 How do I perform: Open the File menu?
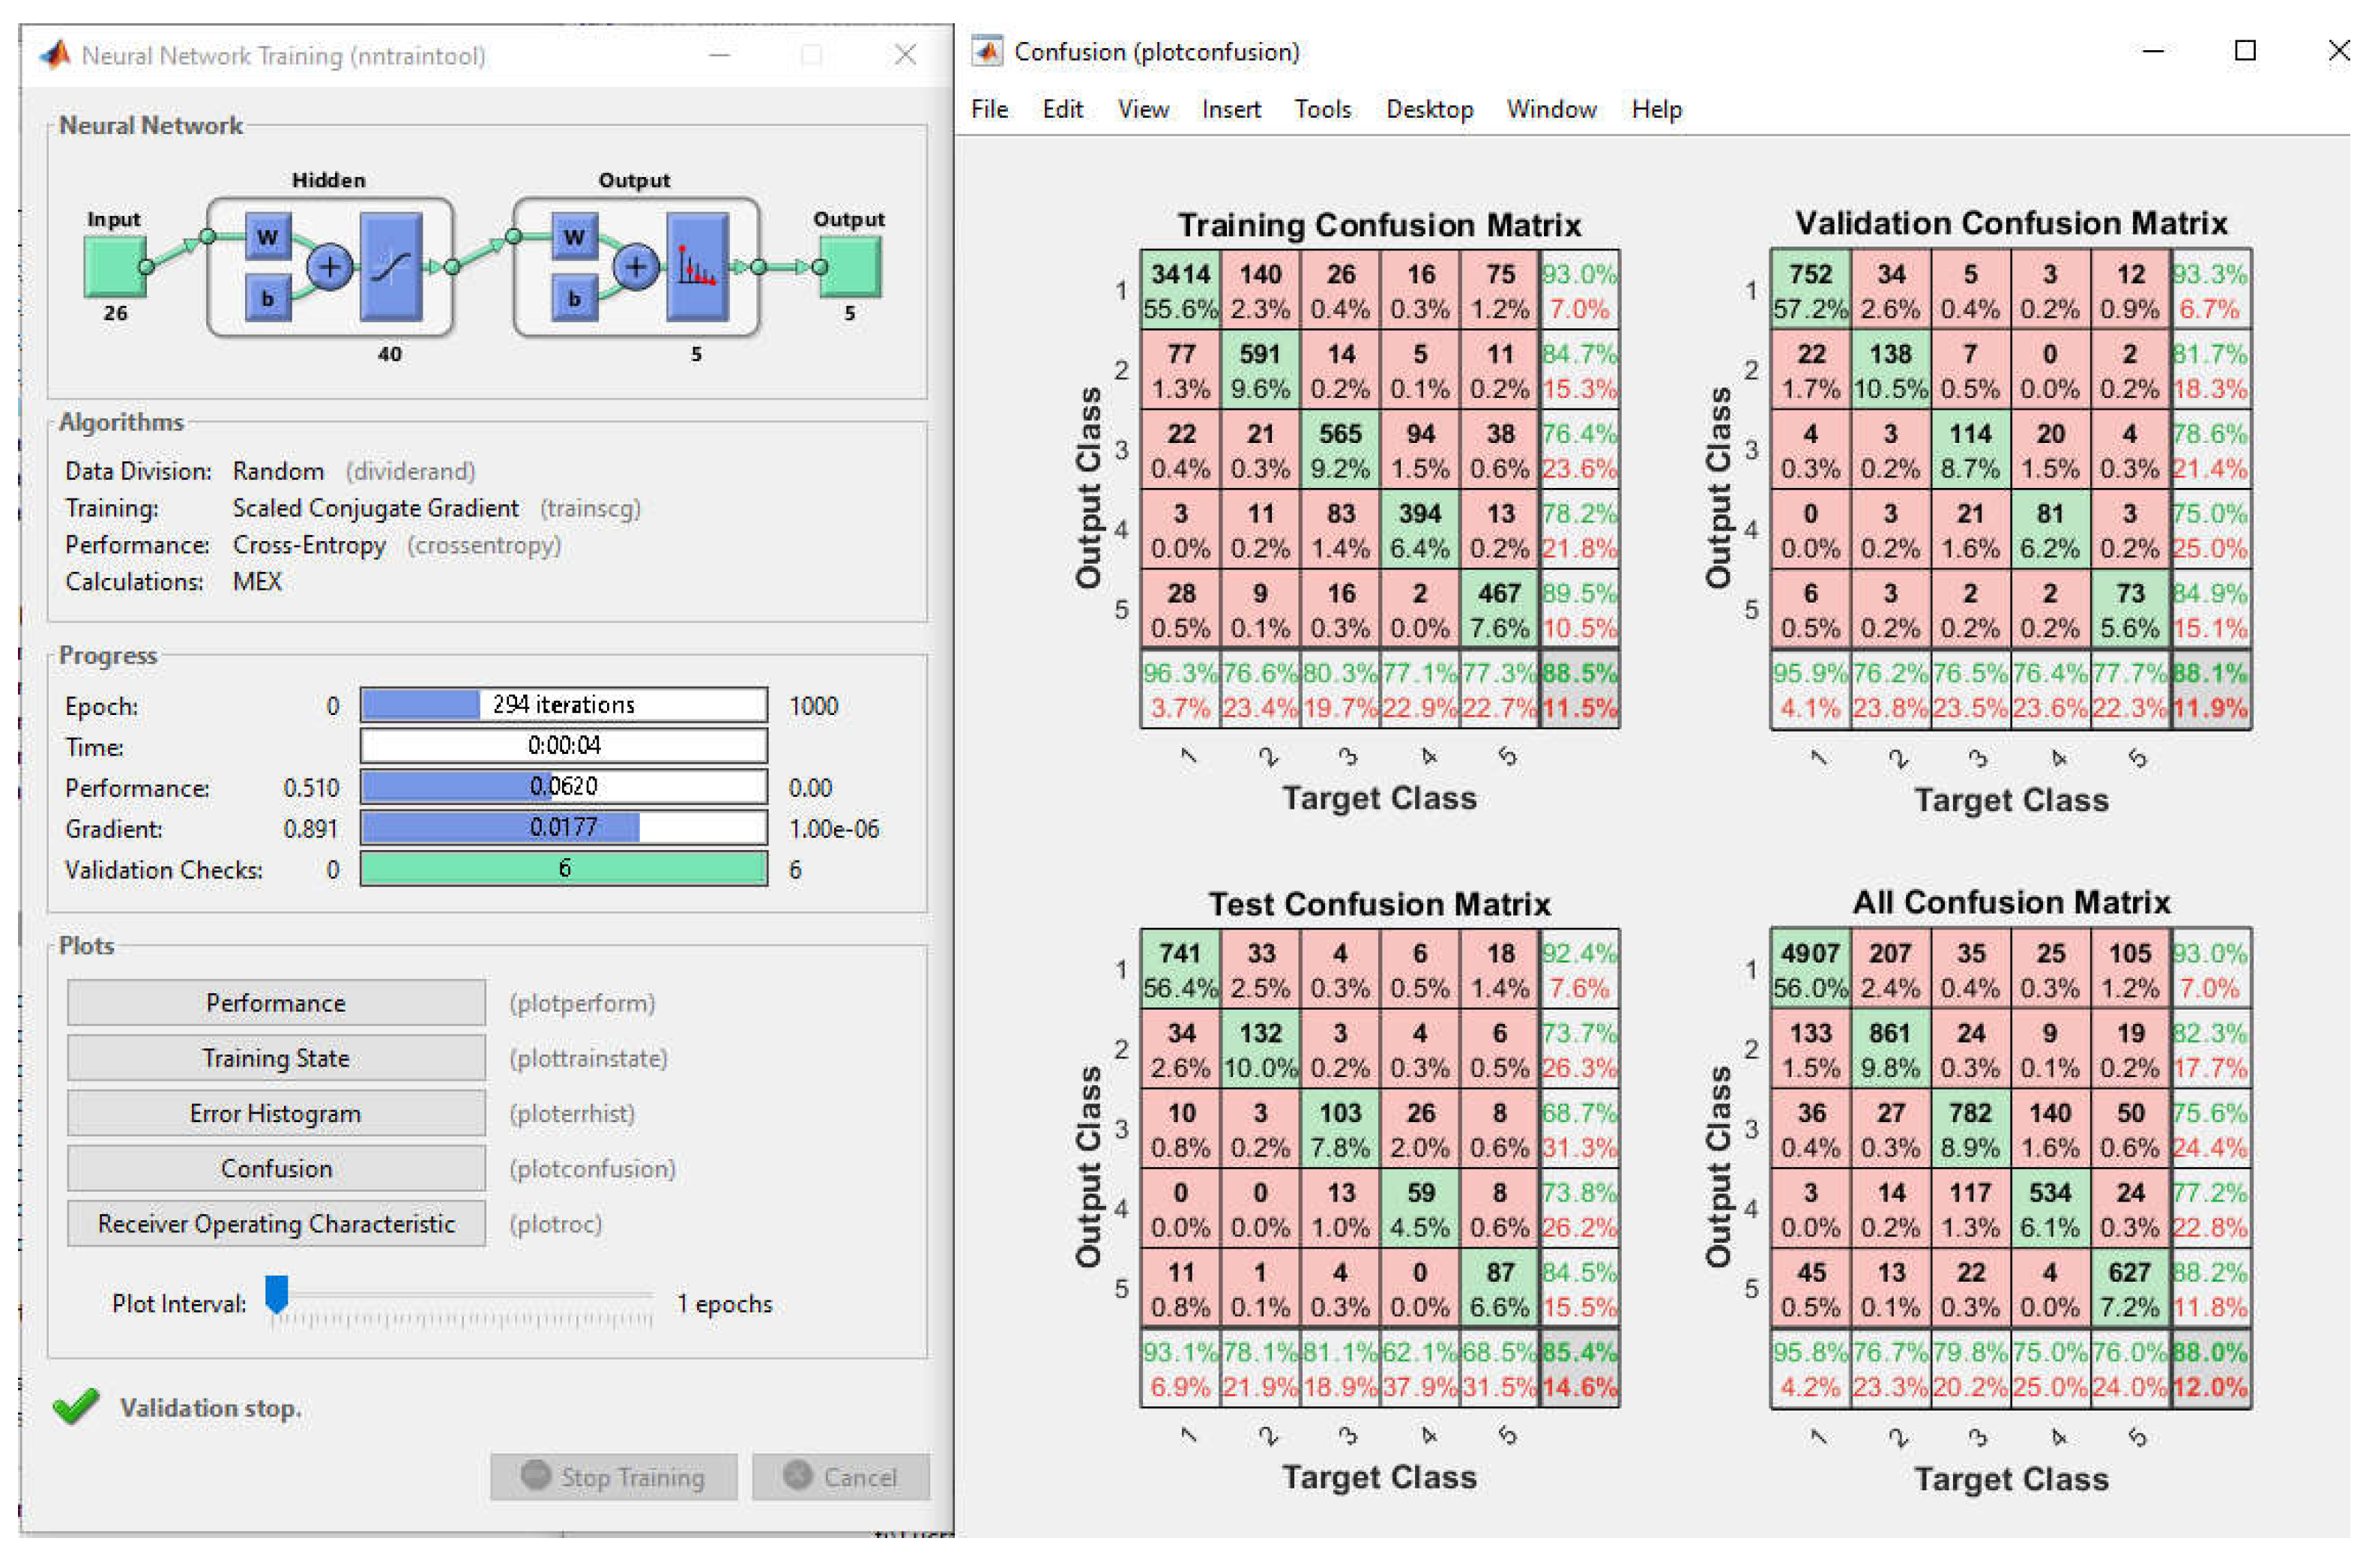coord(989,109)
